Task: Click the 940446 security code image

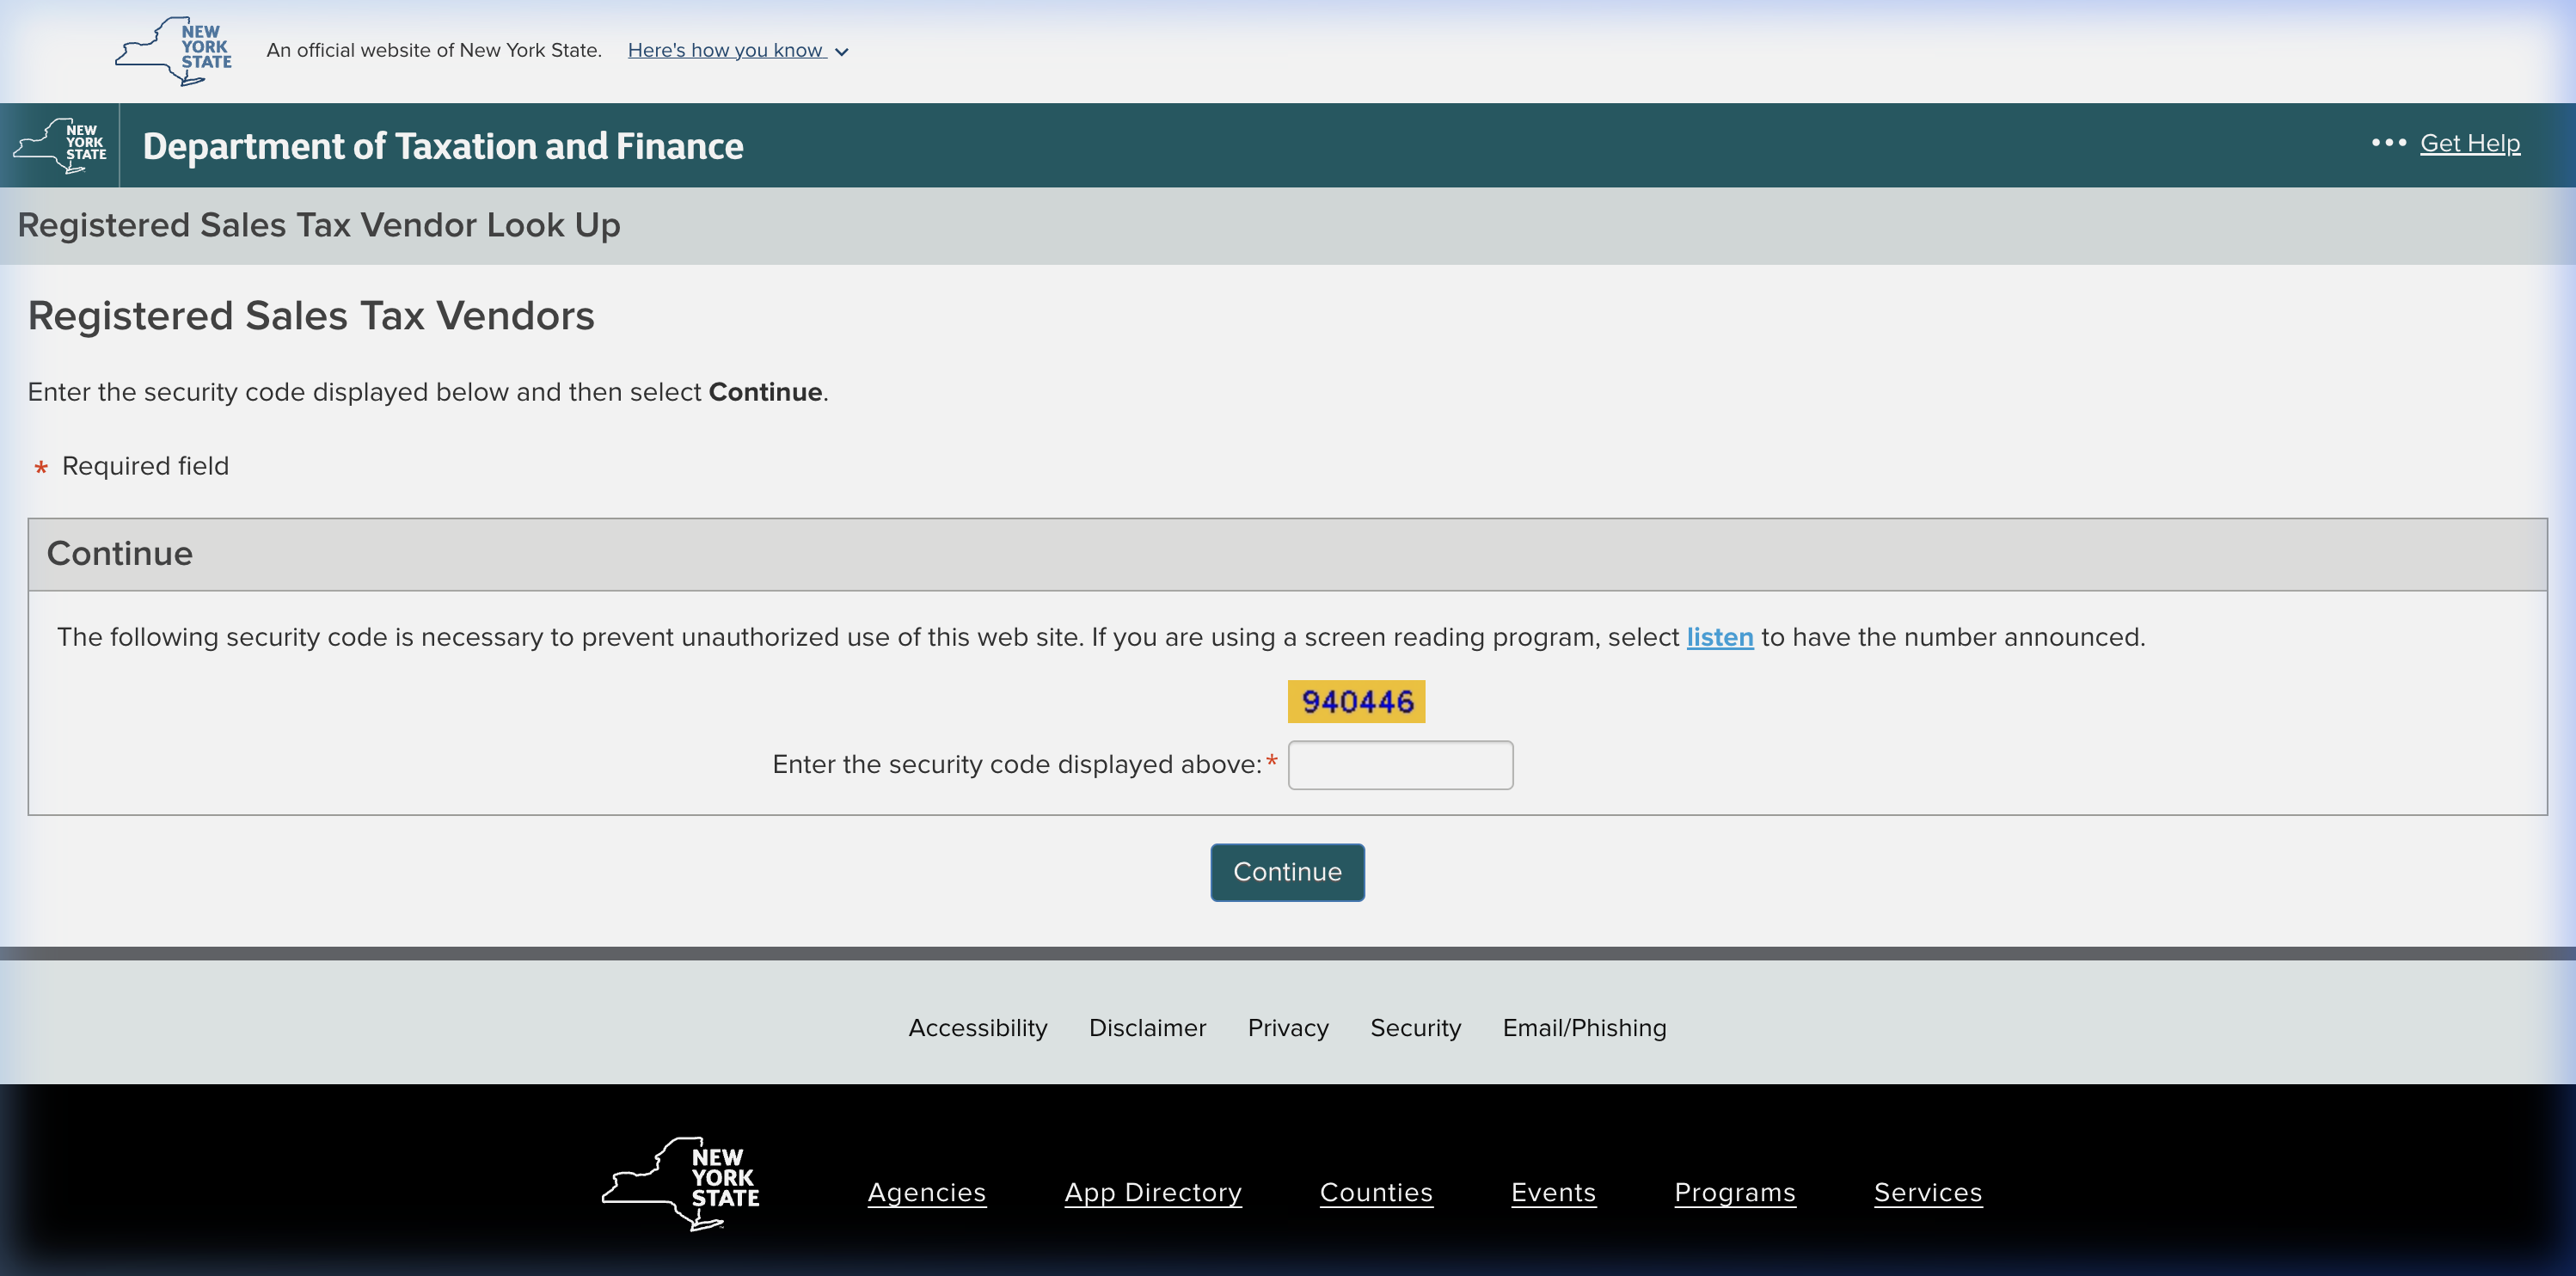Action: [1356, 701]
